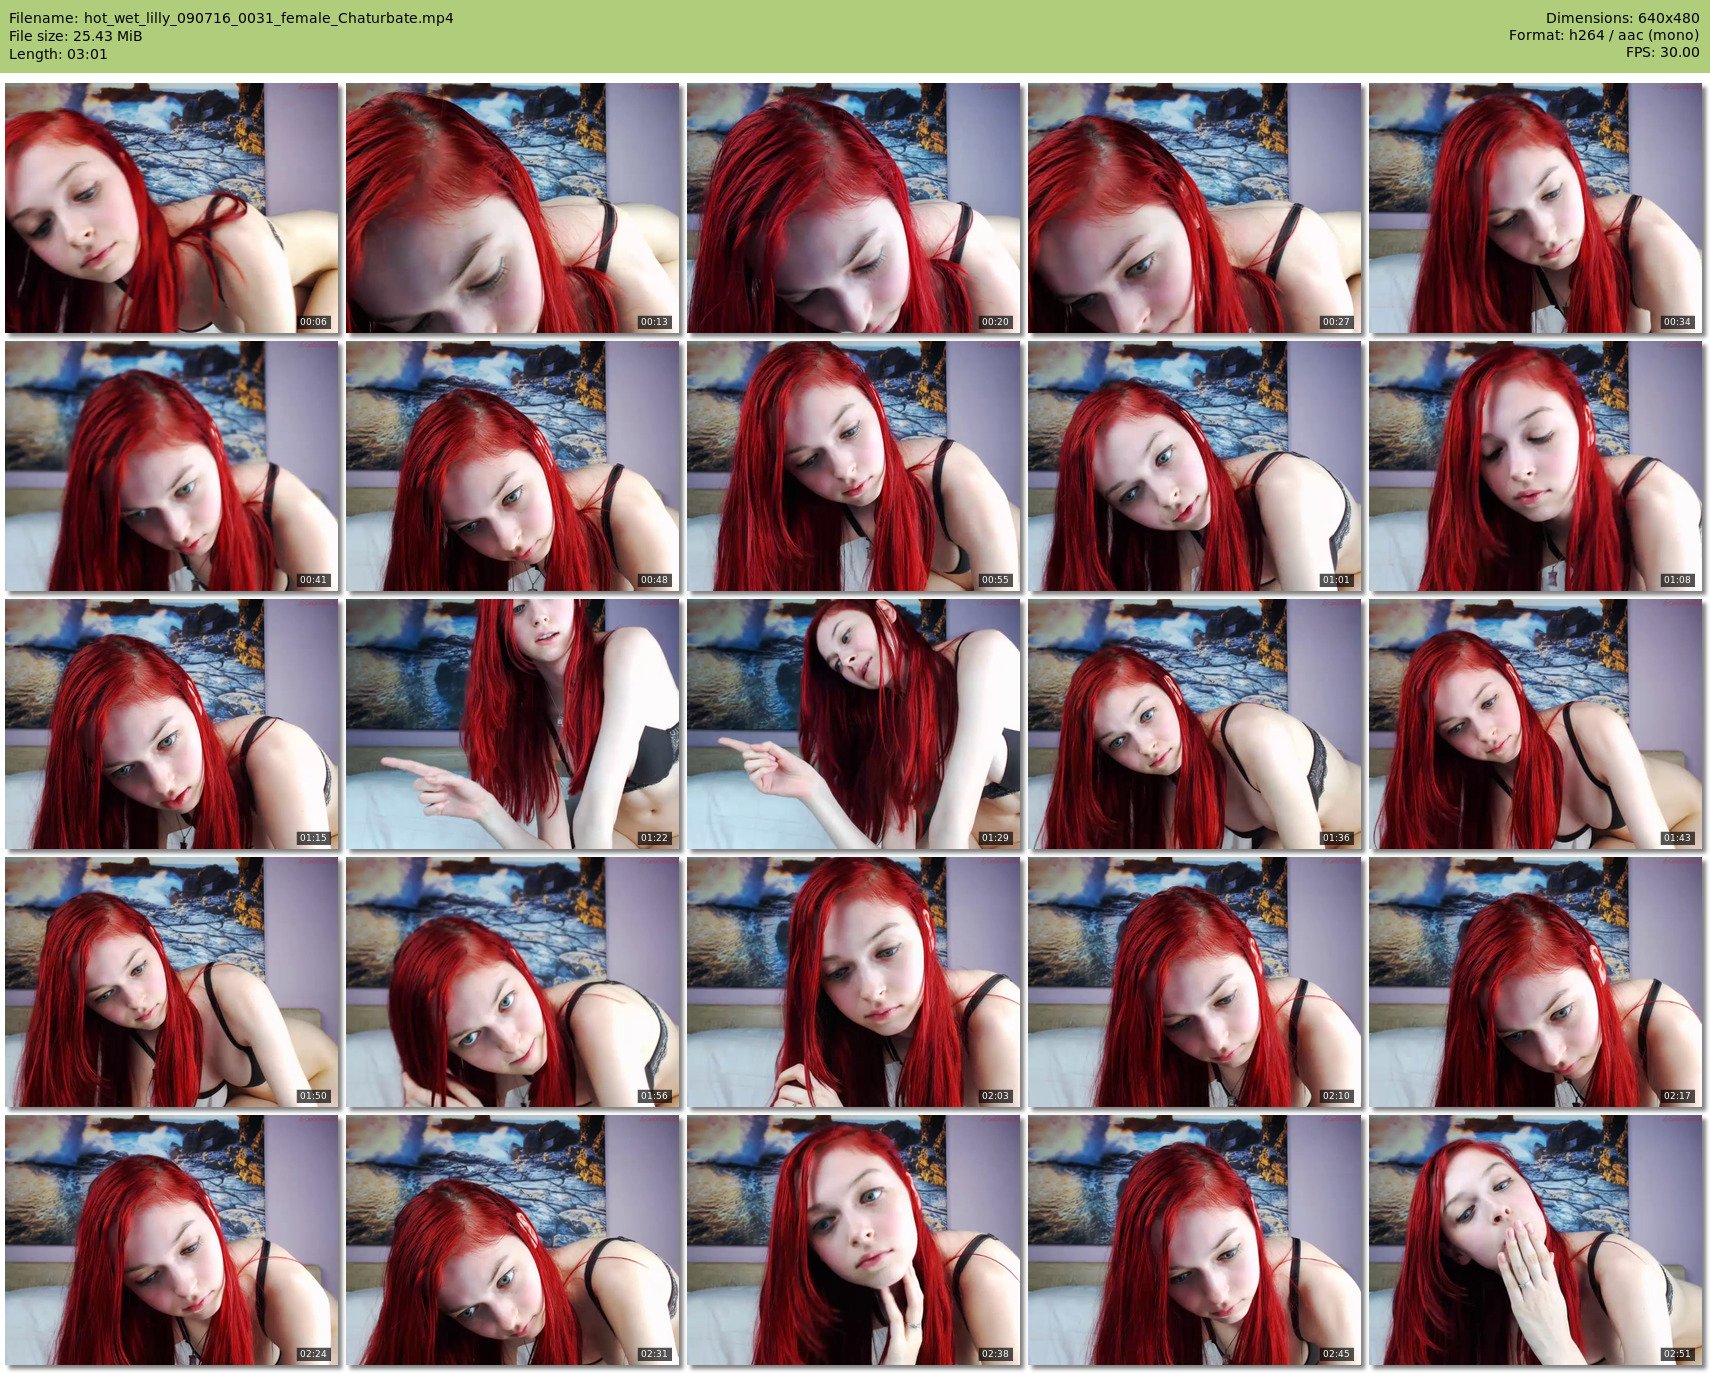Open the frame at 01:50
1710x1373 pixels.
tap(172, 982)
